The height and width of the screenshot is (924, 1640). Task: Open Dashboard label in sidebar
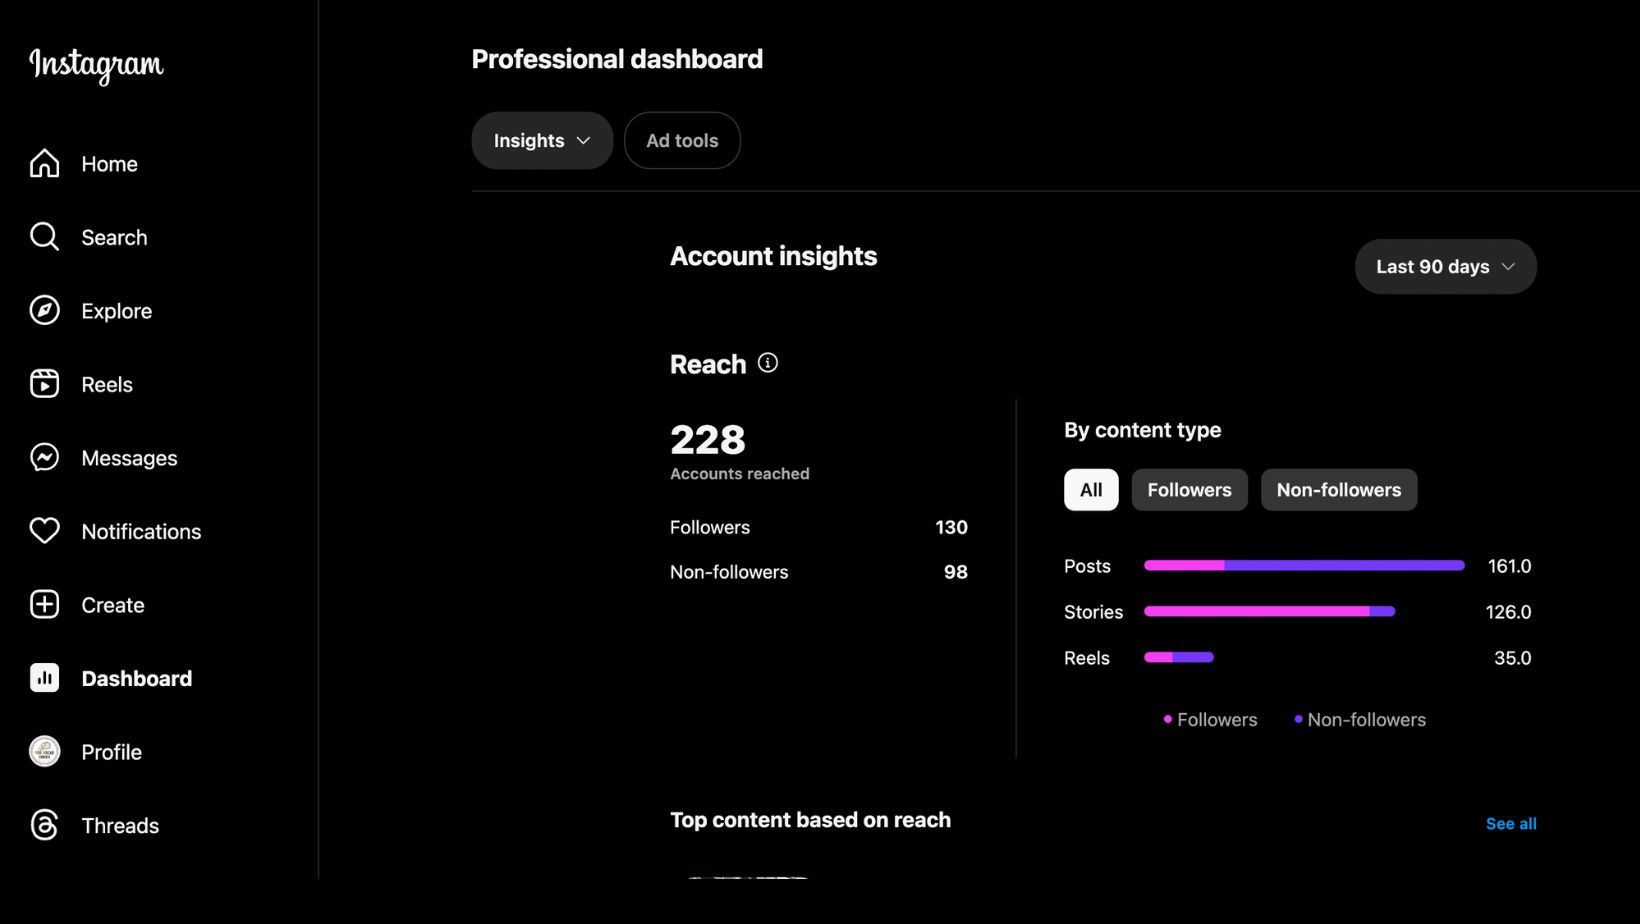click(x=137, y=679)
